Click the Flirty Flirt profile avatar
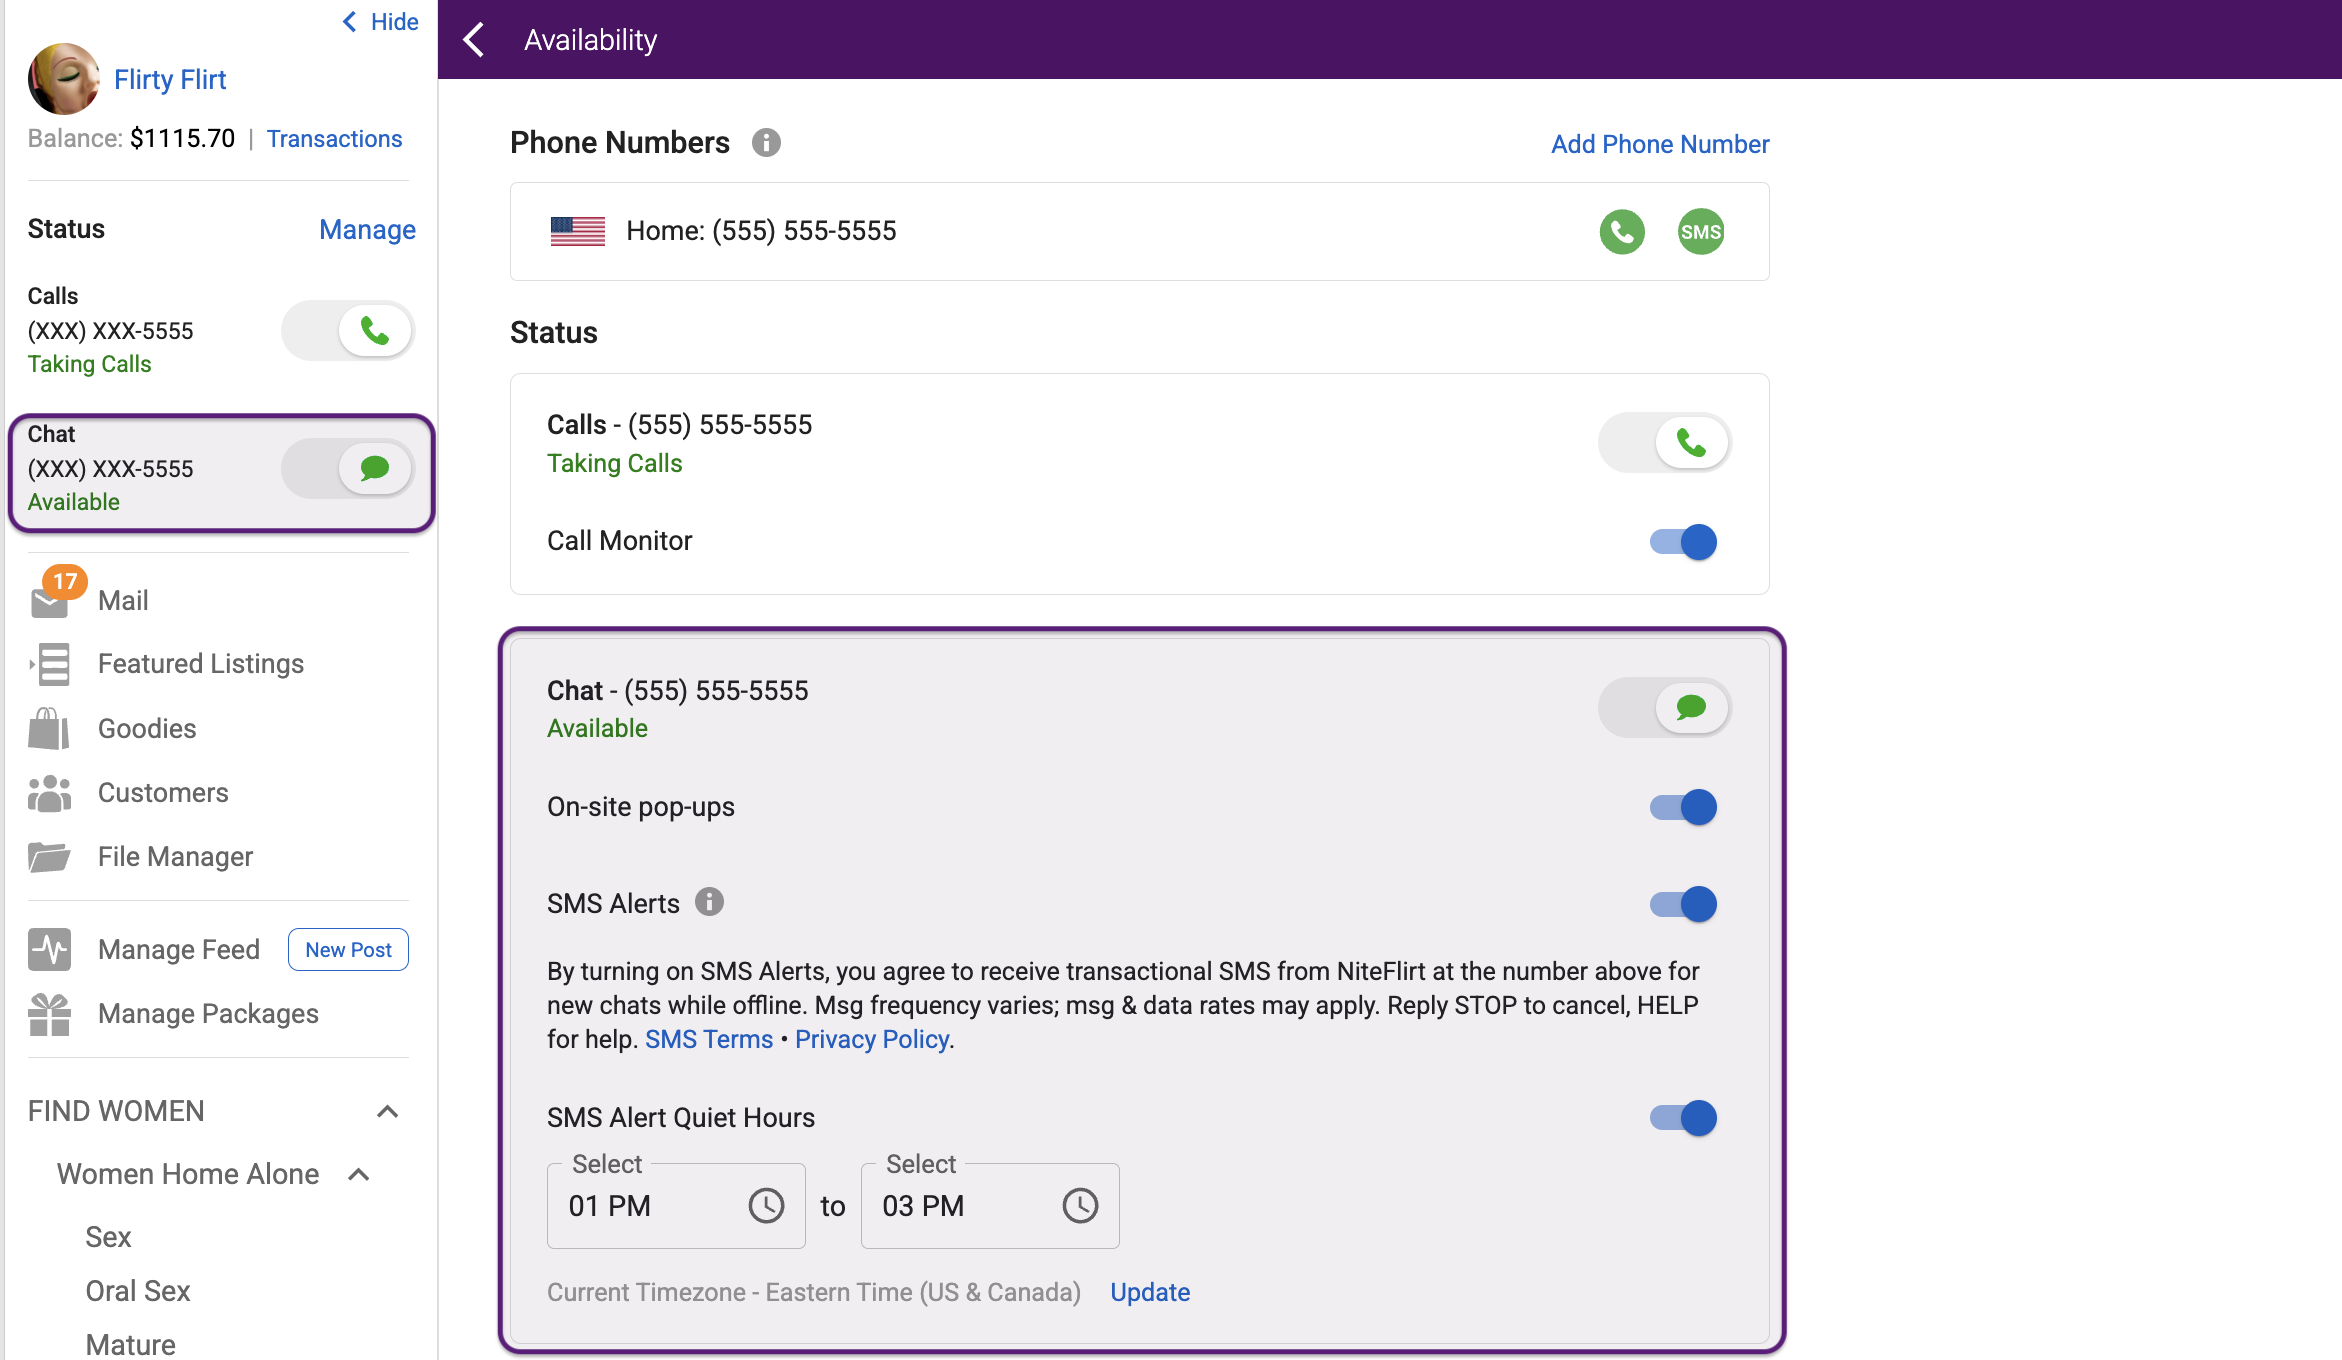 [x=64, y=79]
